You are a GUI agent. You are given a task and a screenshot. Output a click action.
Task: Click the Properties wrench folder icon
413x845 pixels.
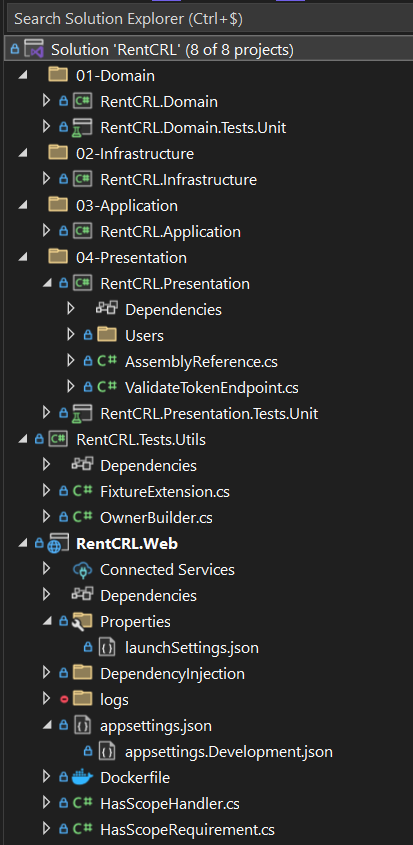click(x=82, y=621)
